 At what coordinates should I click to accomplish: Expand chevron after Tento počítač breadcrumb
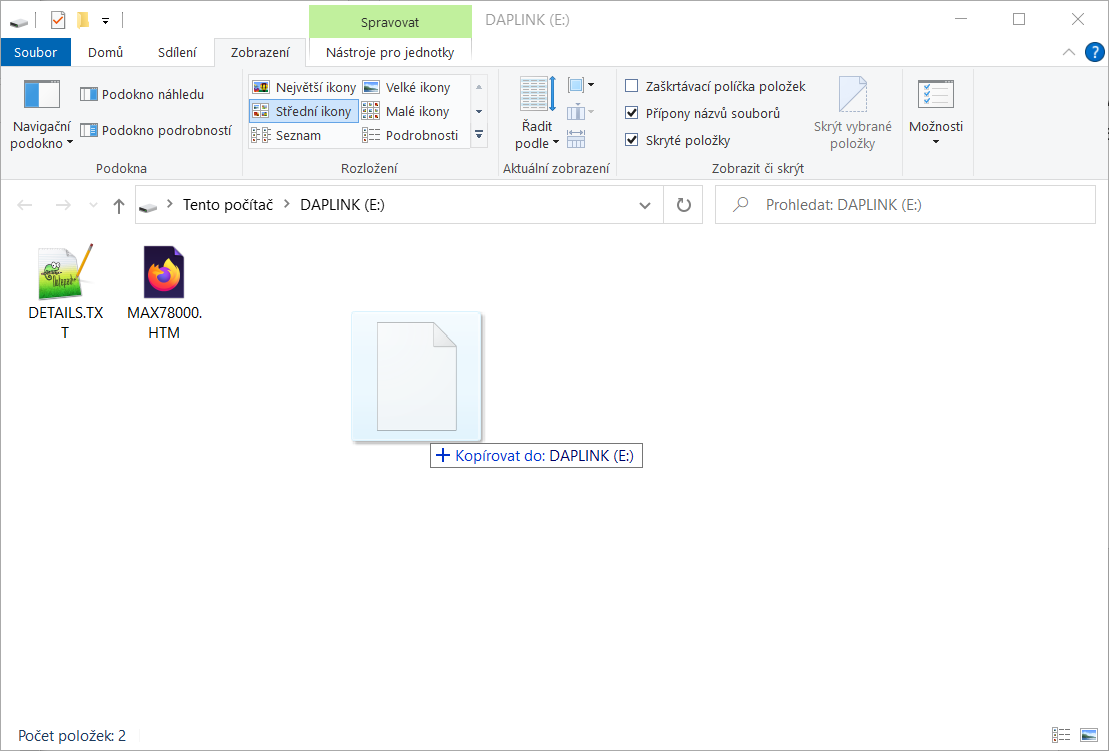(286, 204)
